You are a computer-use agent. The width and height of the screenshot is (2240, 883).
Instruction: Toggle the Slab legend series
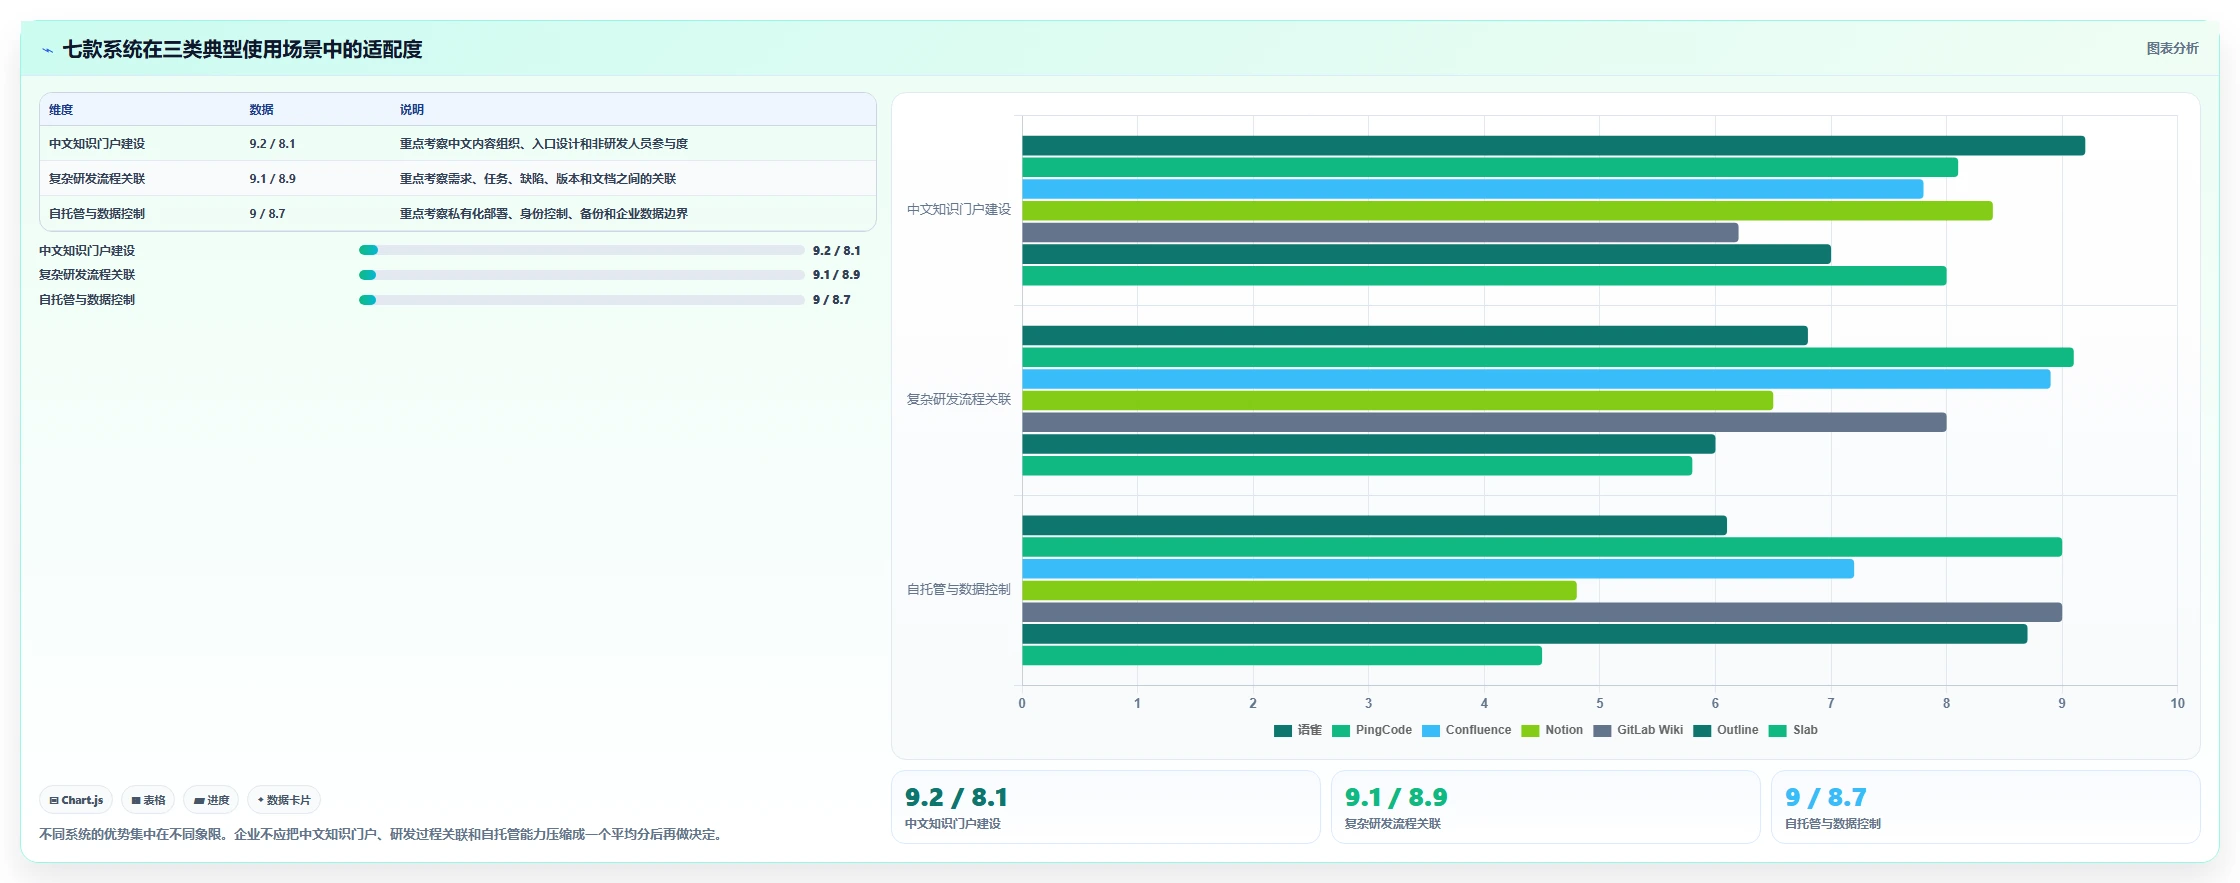[x=1793, y=730]
